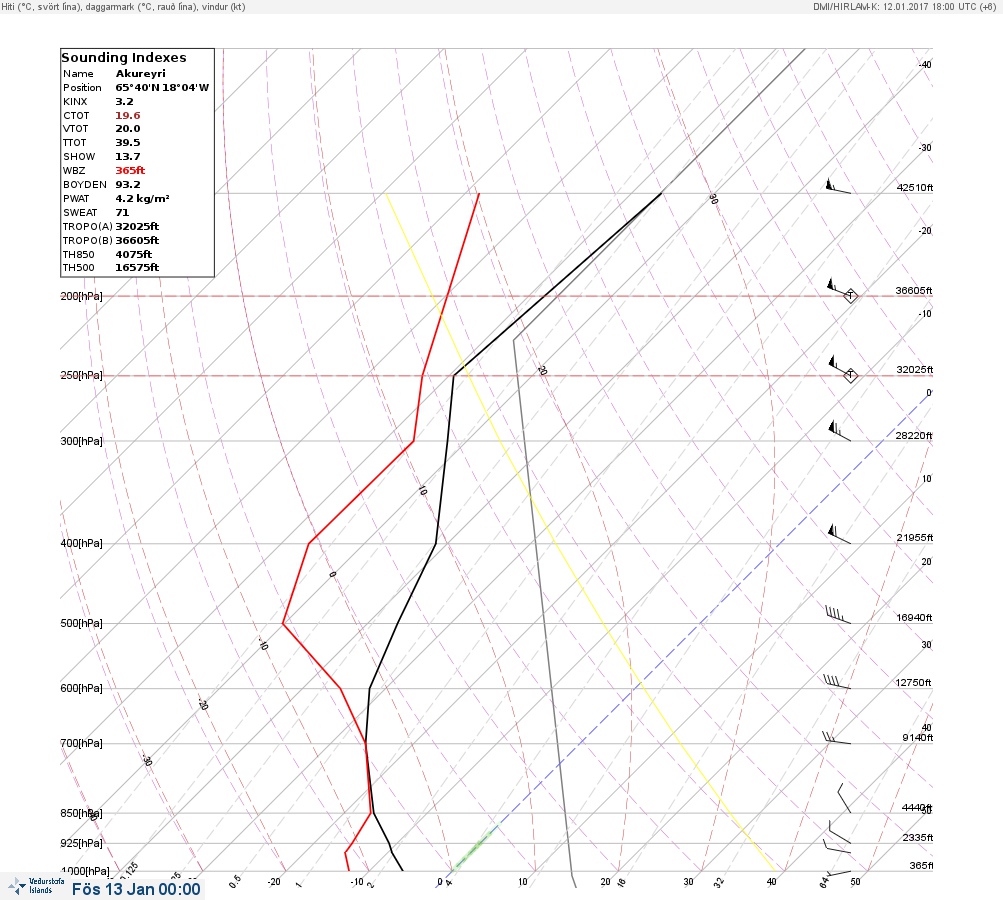Click the wind barb at 16940ft
Screen dimensions: 1003x900
[x=838, y=614]
